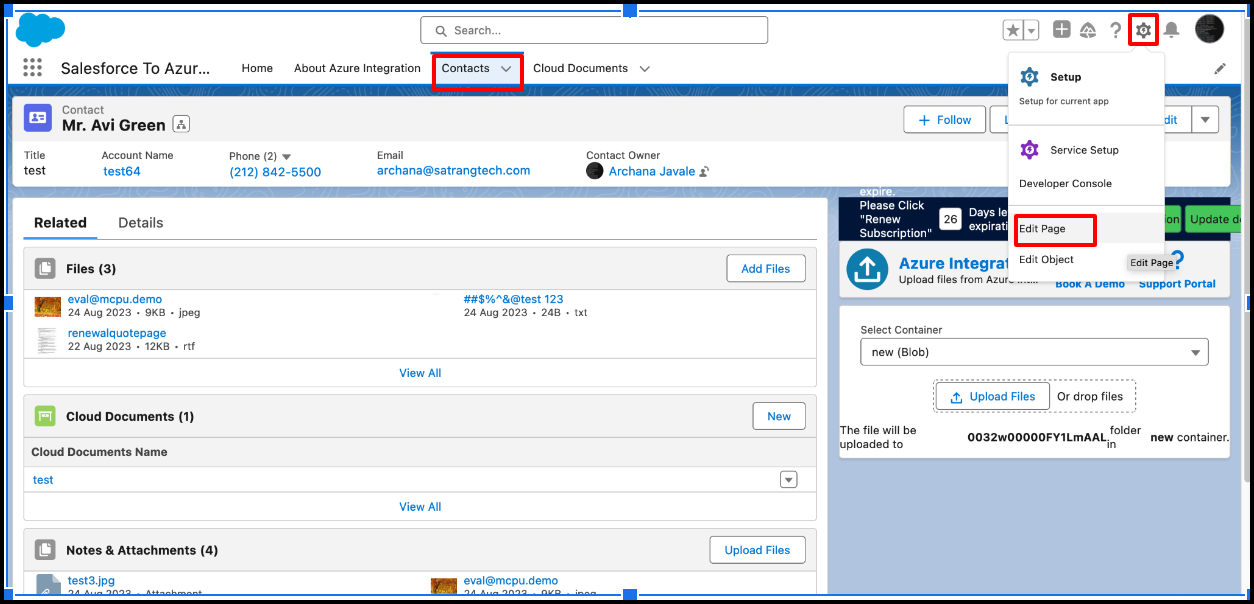The image size is (1254, 604).
Task: Switch to the Related tab
Action: [60, 223]
